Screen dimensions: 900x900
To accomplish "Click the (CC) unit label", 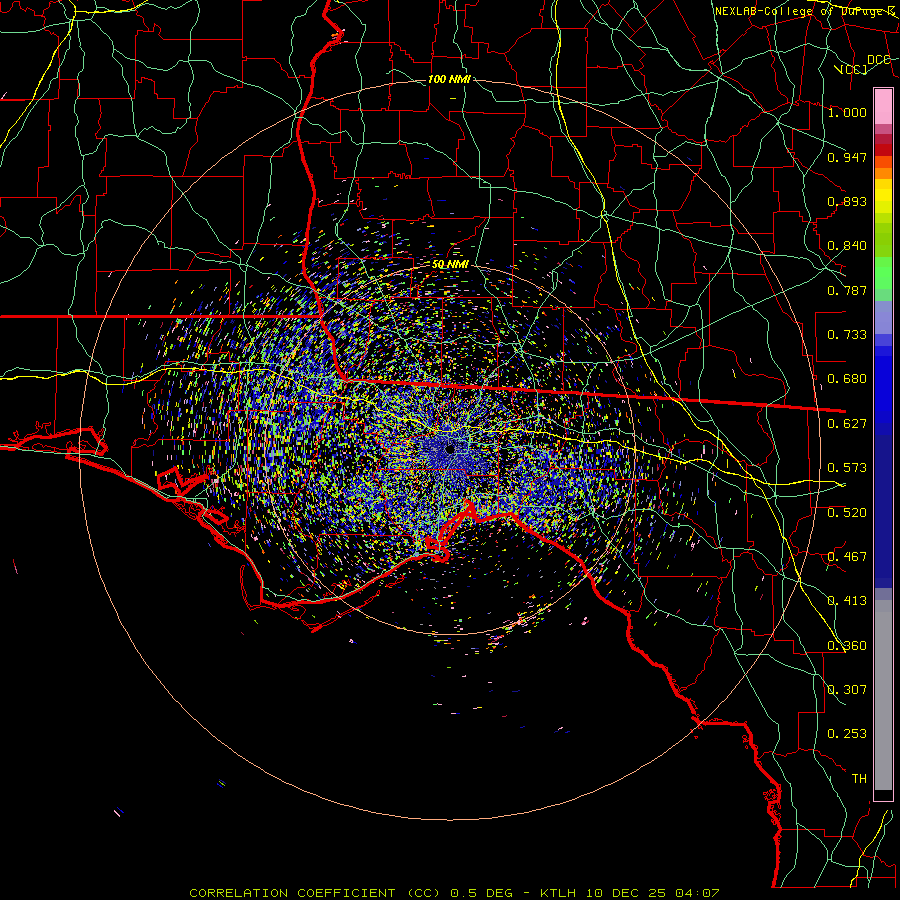I will [850, 69].
